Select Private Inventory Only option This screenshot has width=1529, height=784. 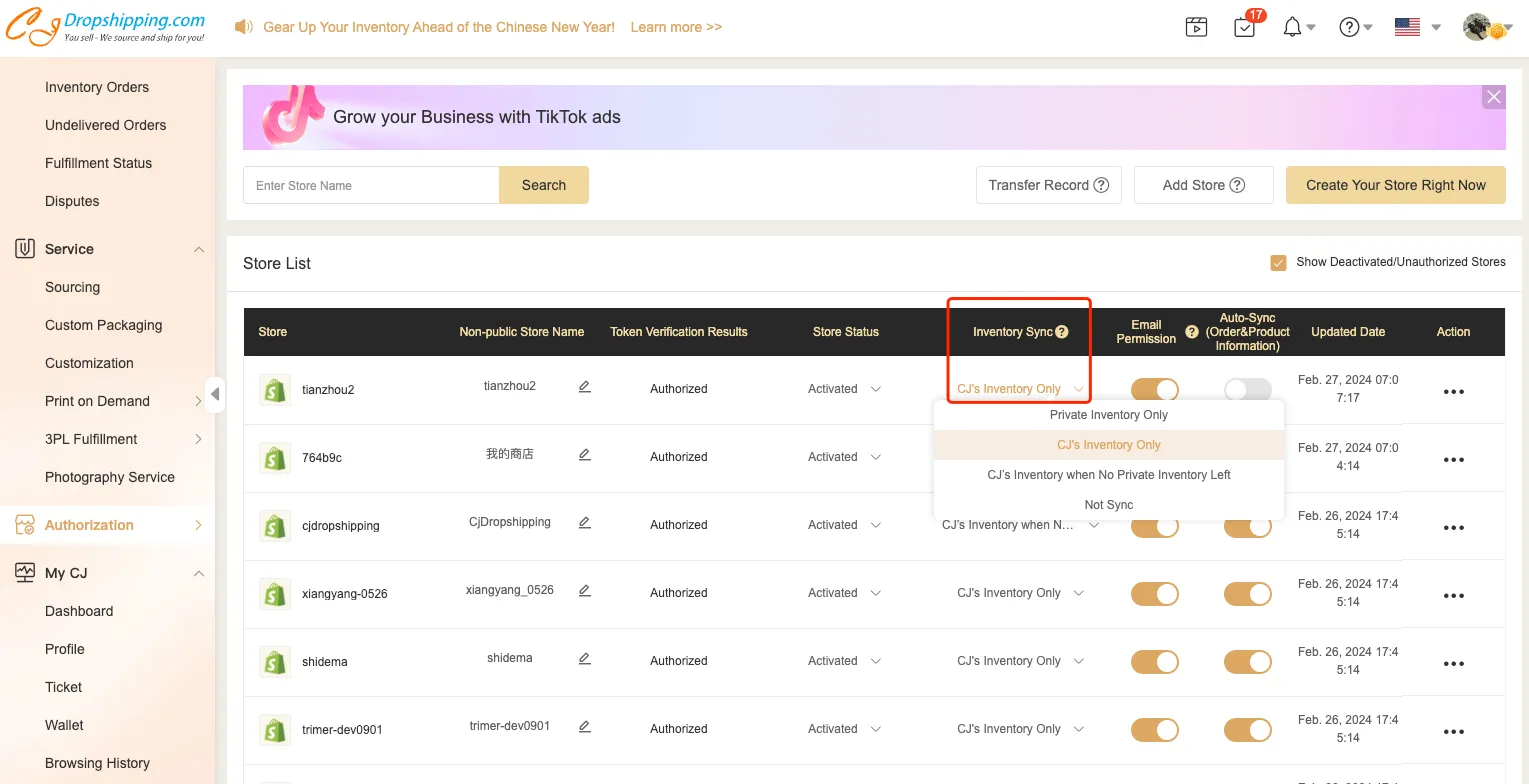(x=1108, y=415)
